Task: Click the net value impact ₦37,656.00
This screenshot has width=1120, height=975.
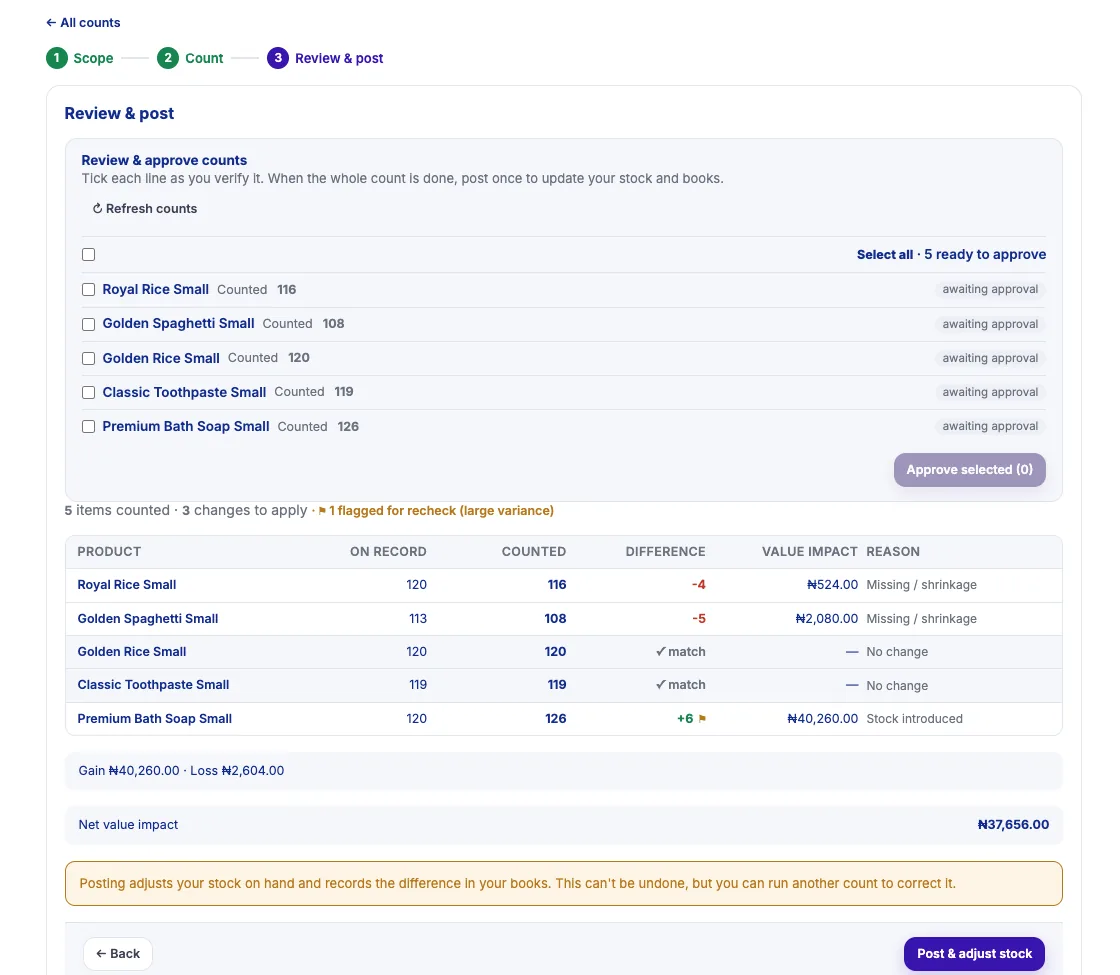Action: coord(1013,824)
